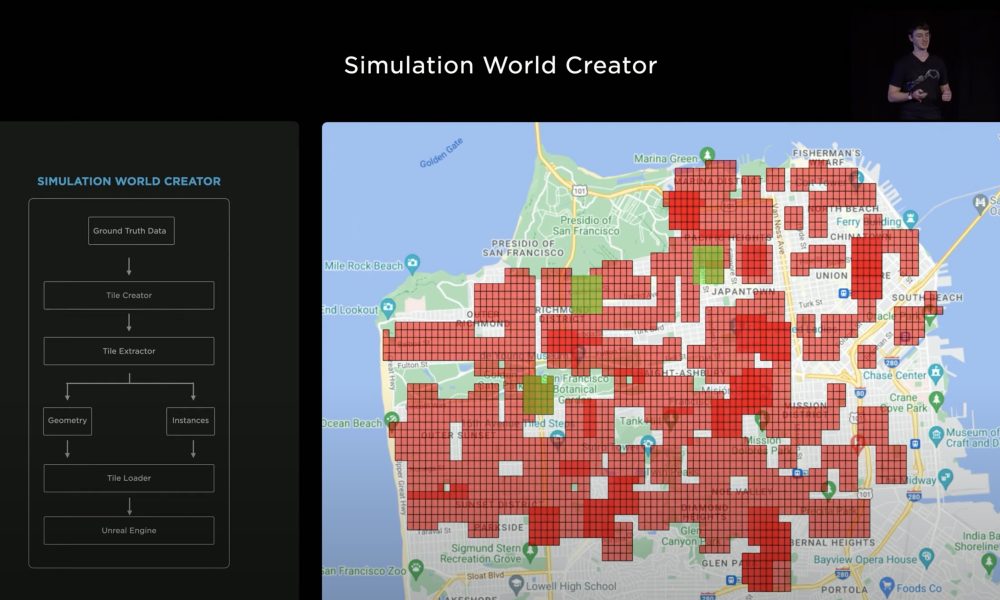1000x600 pixels.
Task: Click the Tile Extractor step
Action: [129, 351]
